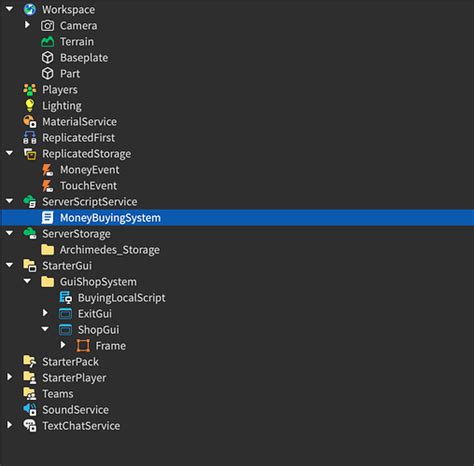Screen dimensions: 474x466
Task: Expand the StarterPlayer node
Action: (x=10, y=377)
